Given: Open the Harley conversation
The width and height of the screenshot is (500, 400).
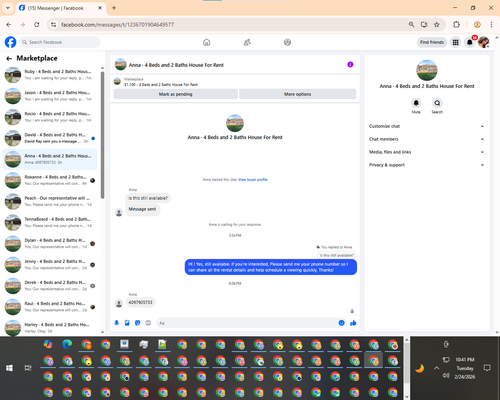Looking at the screenshot, I should [x=50, y=328].
